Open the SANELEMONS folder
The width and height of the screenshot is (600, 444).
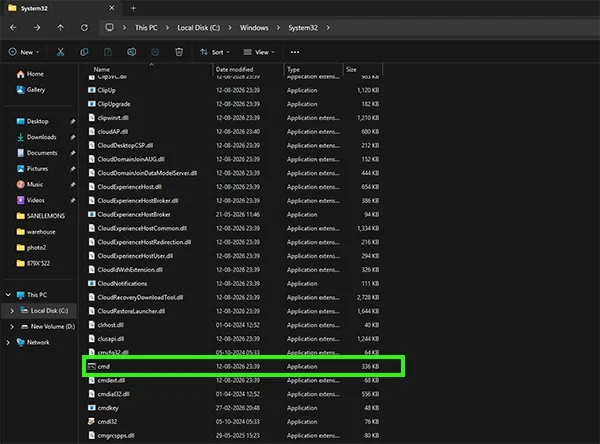click(40, 216)
